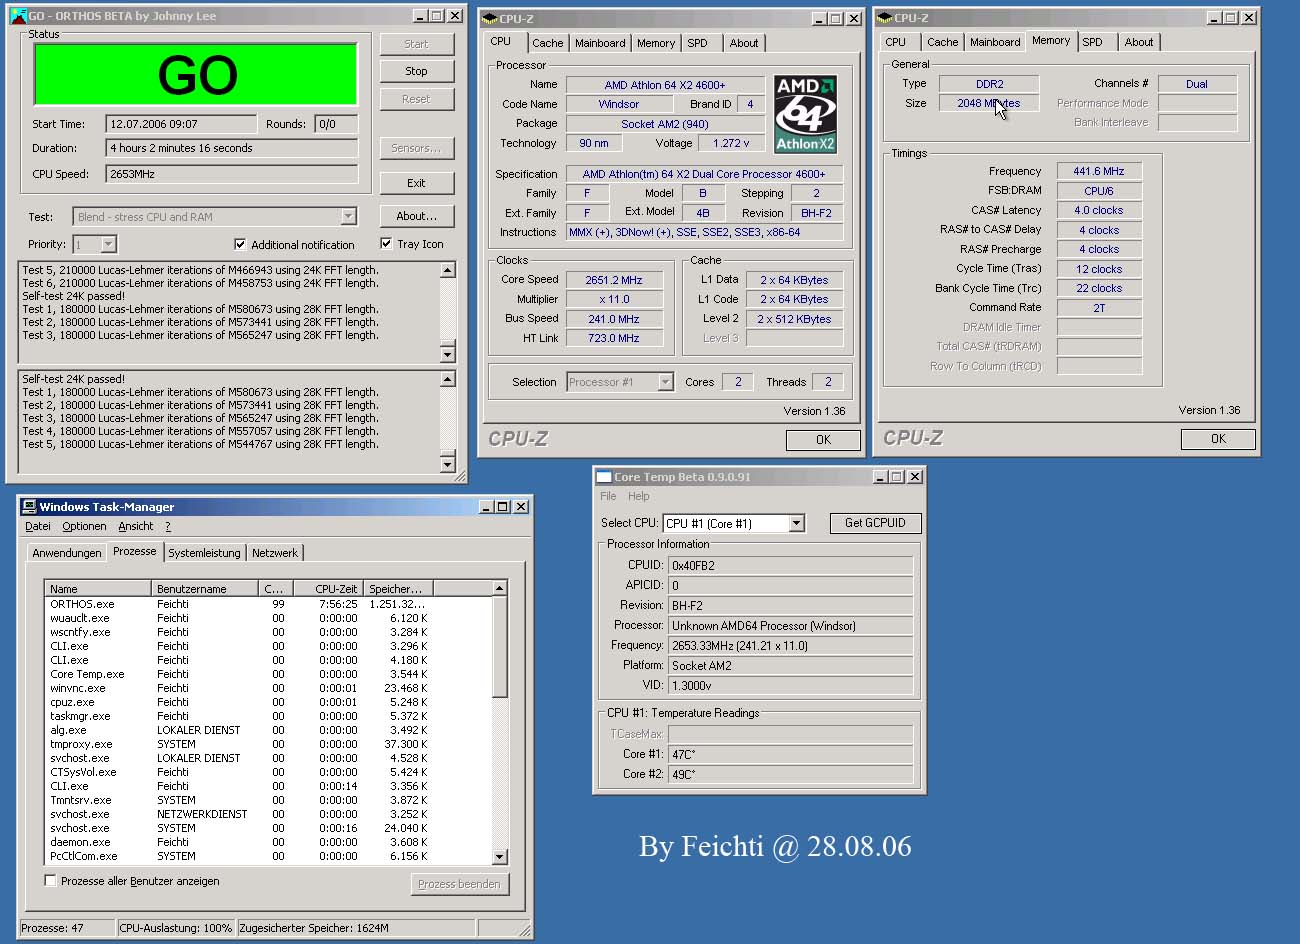Open About tab in CPU-Z Memory window
The height and width of the screenshot is (944, 1300).
coord(1139,42)
